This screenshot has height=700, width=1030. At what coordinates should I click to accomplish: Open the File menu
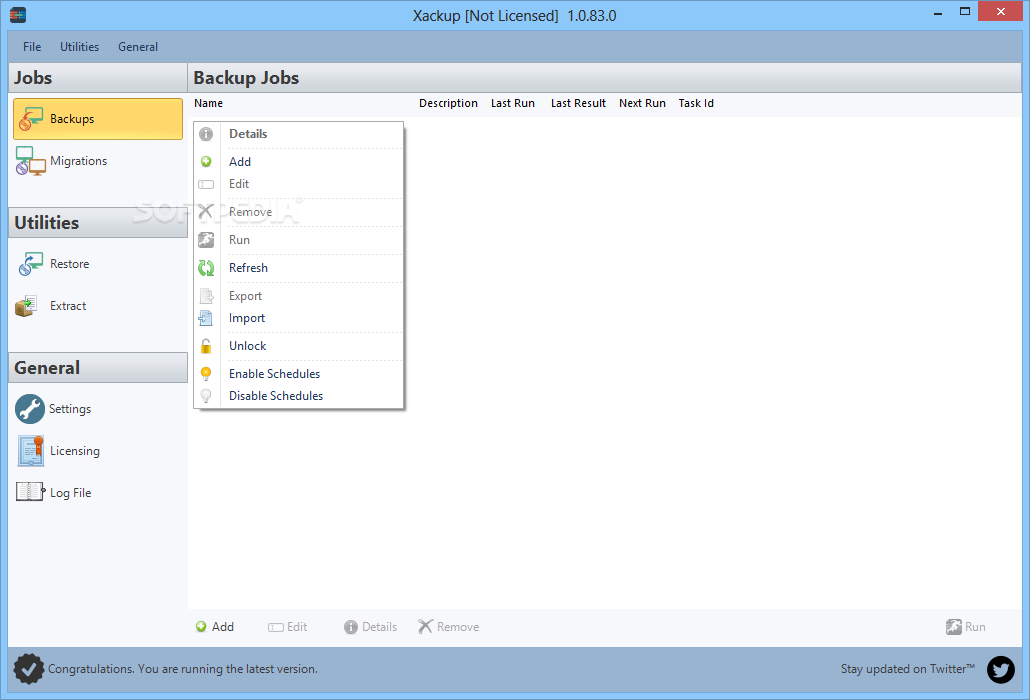tap(32, 47)
